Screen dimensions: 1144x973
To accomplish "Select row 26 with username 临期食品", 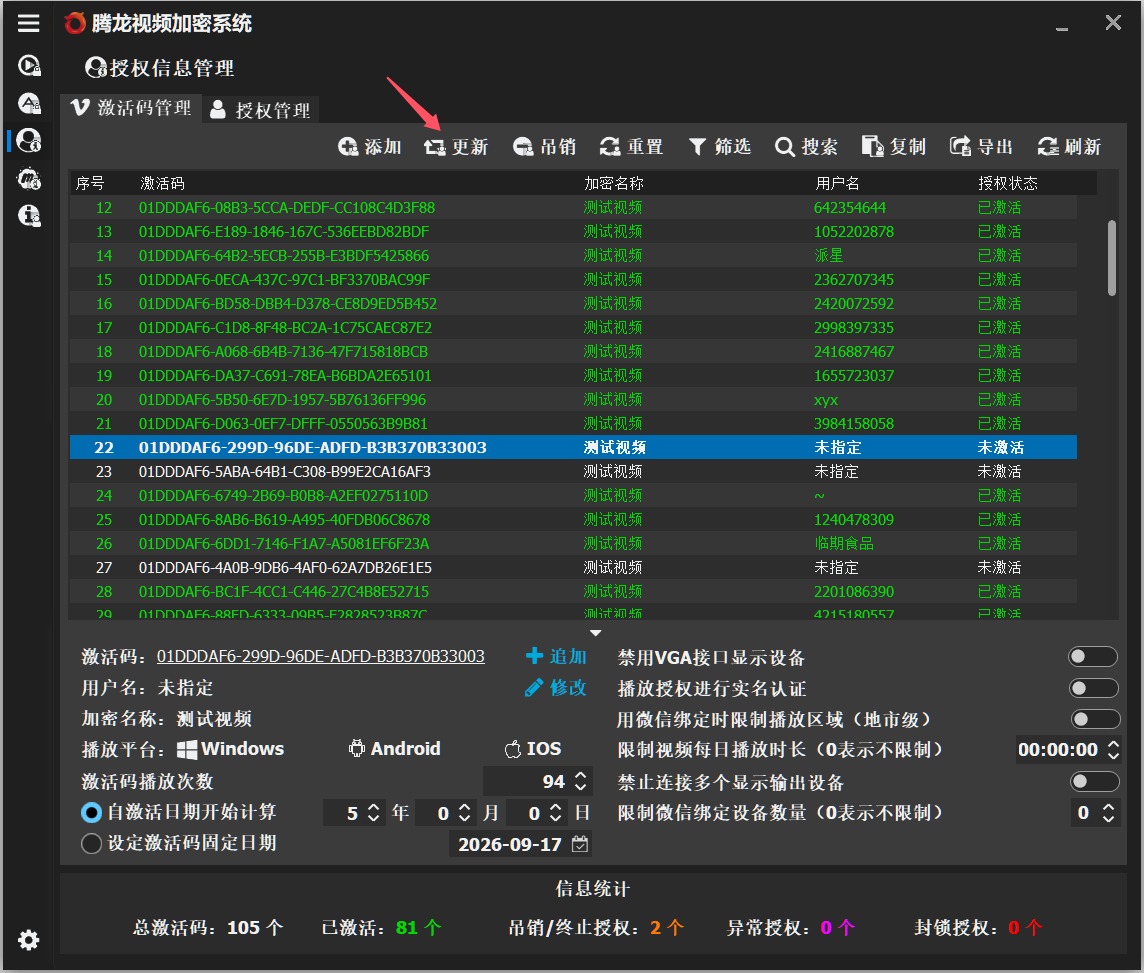I will click(x=573, y=543).
